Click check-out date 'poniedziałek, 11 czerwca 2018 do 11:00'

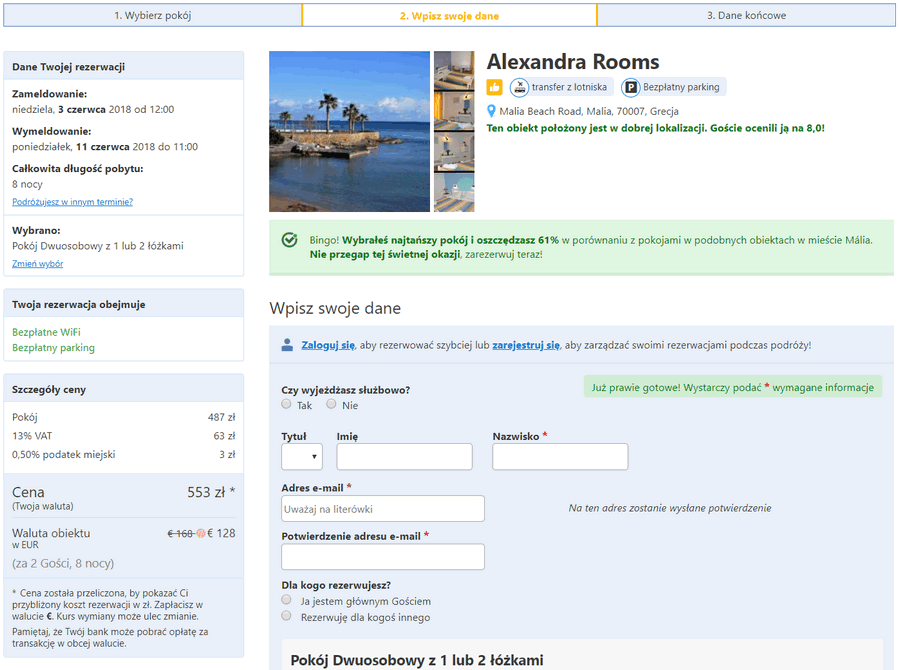(105, 147)
